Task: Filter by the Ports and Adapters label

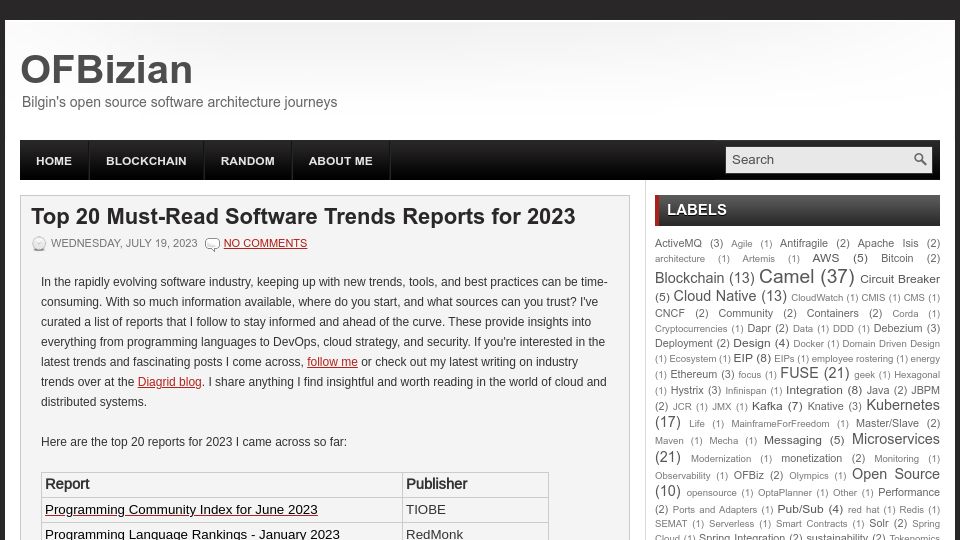Action: [x=714, y=509]
